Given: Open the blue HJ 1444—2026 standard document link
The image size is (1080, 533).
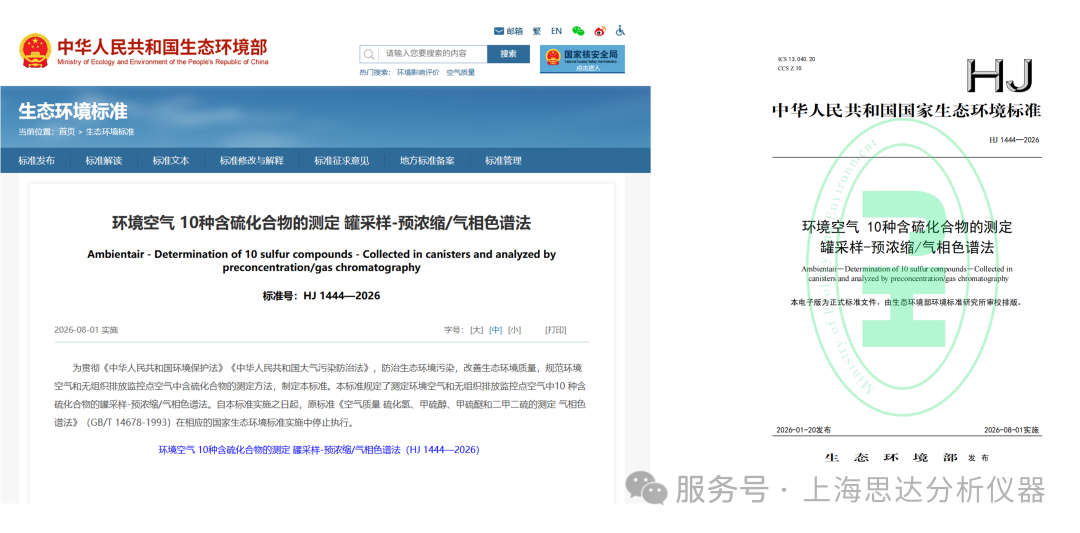Looking at the screenshot, I should click(319, 450).
